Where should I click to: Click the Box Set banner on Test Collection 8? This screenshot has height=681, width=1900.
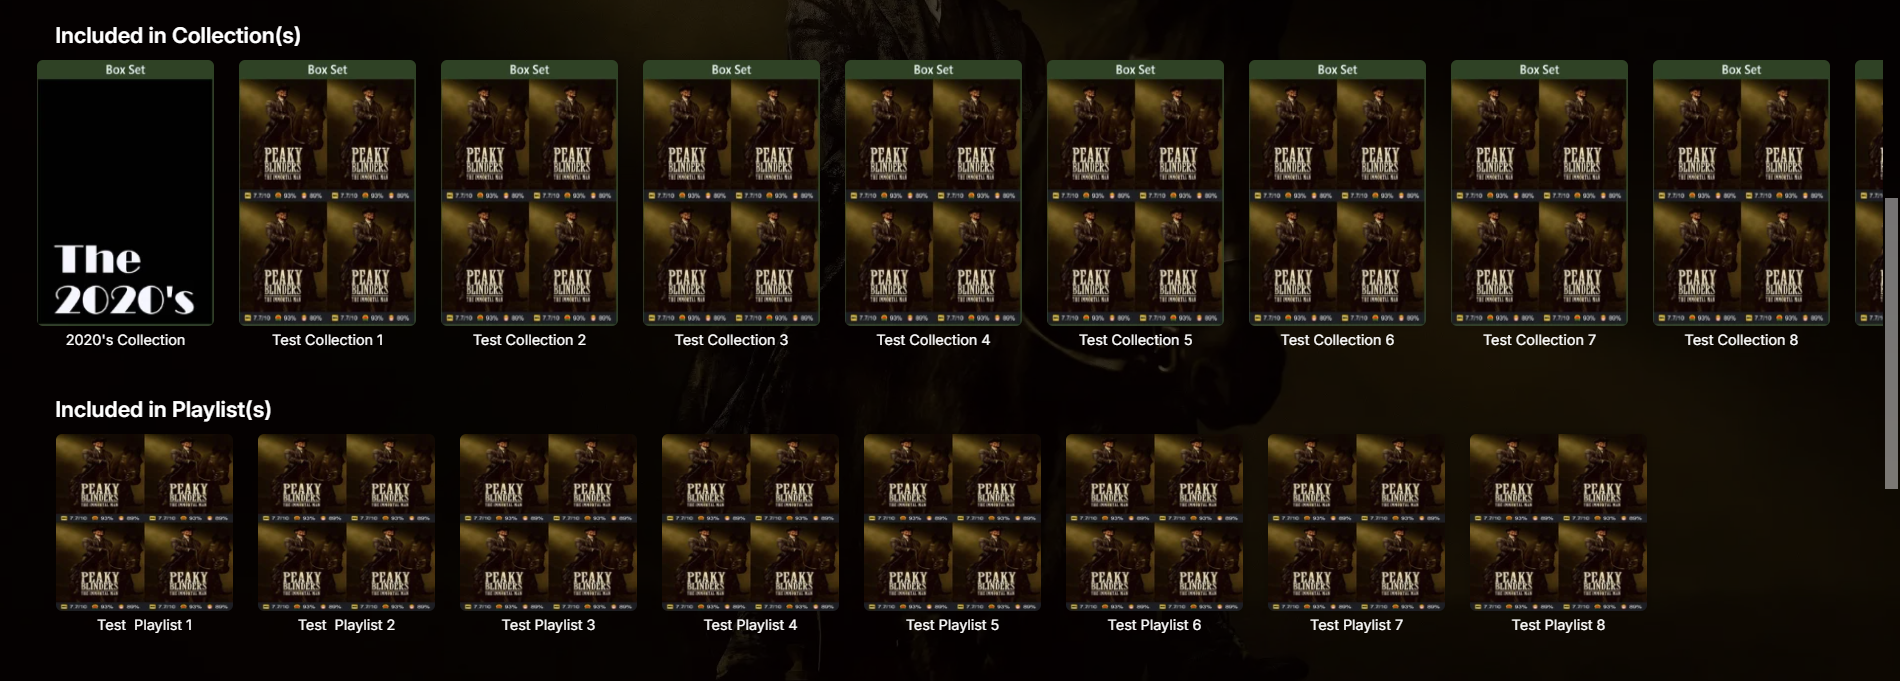pyautogui.click(x=1741, y=70)
